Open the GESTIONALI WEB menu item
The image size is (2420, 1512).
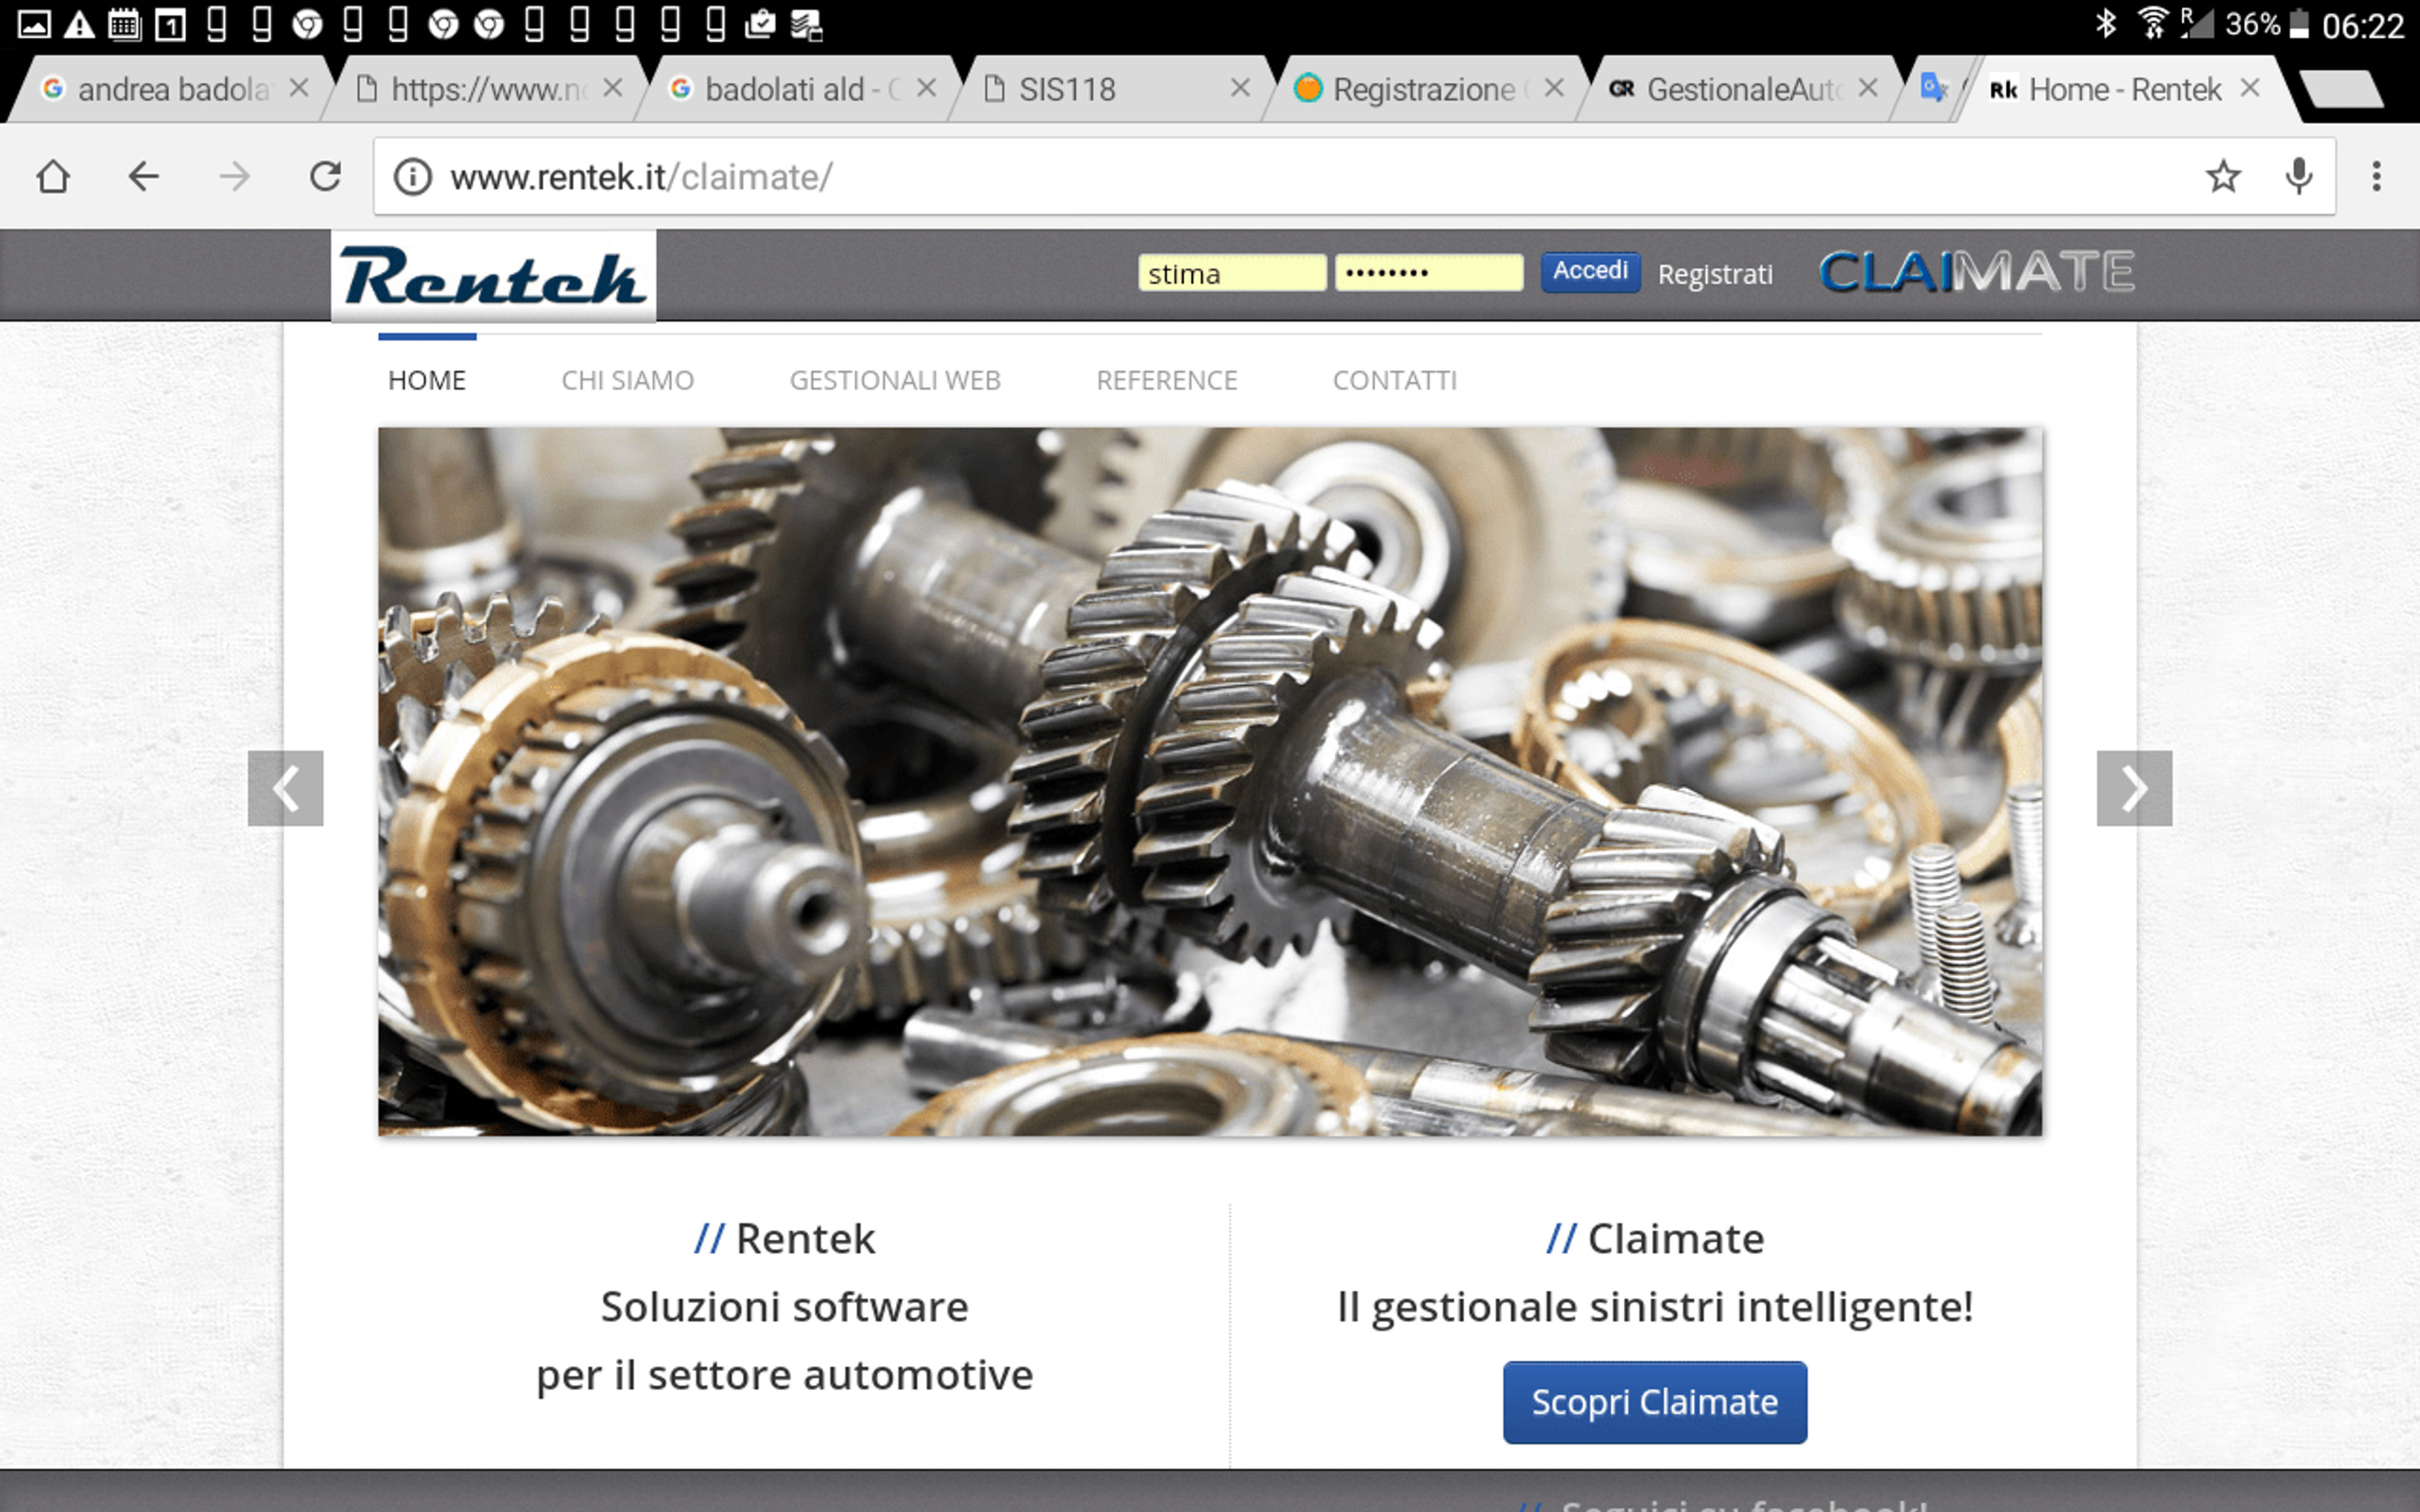(895, 380)
